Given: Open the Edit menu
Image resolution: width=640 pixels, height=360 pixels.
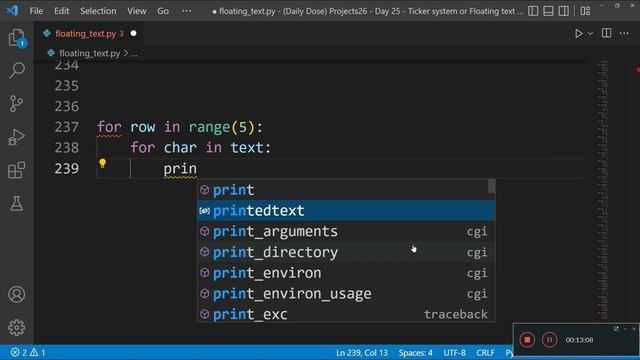Looking at the screenshot, I should (x=62, y=11).
